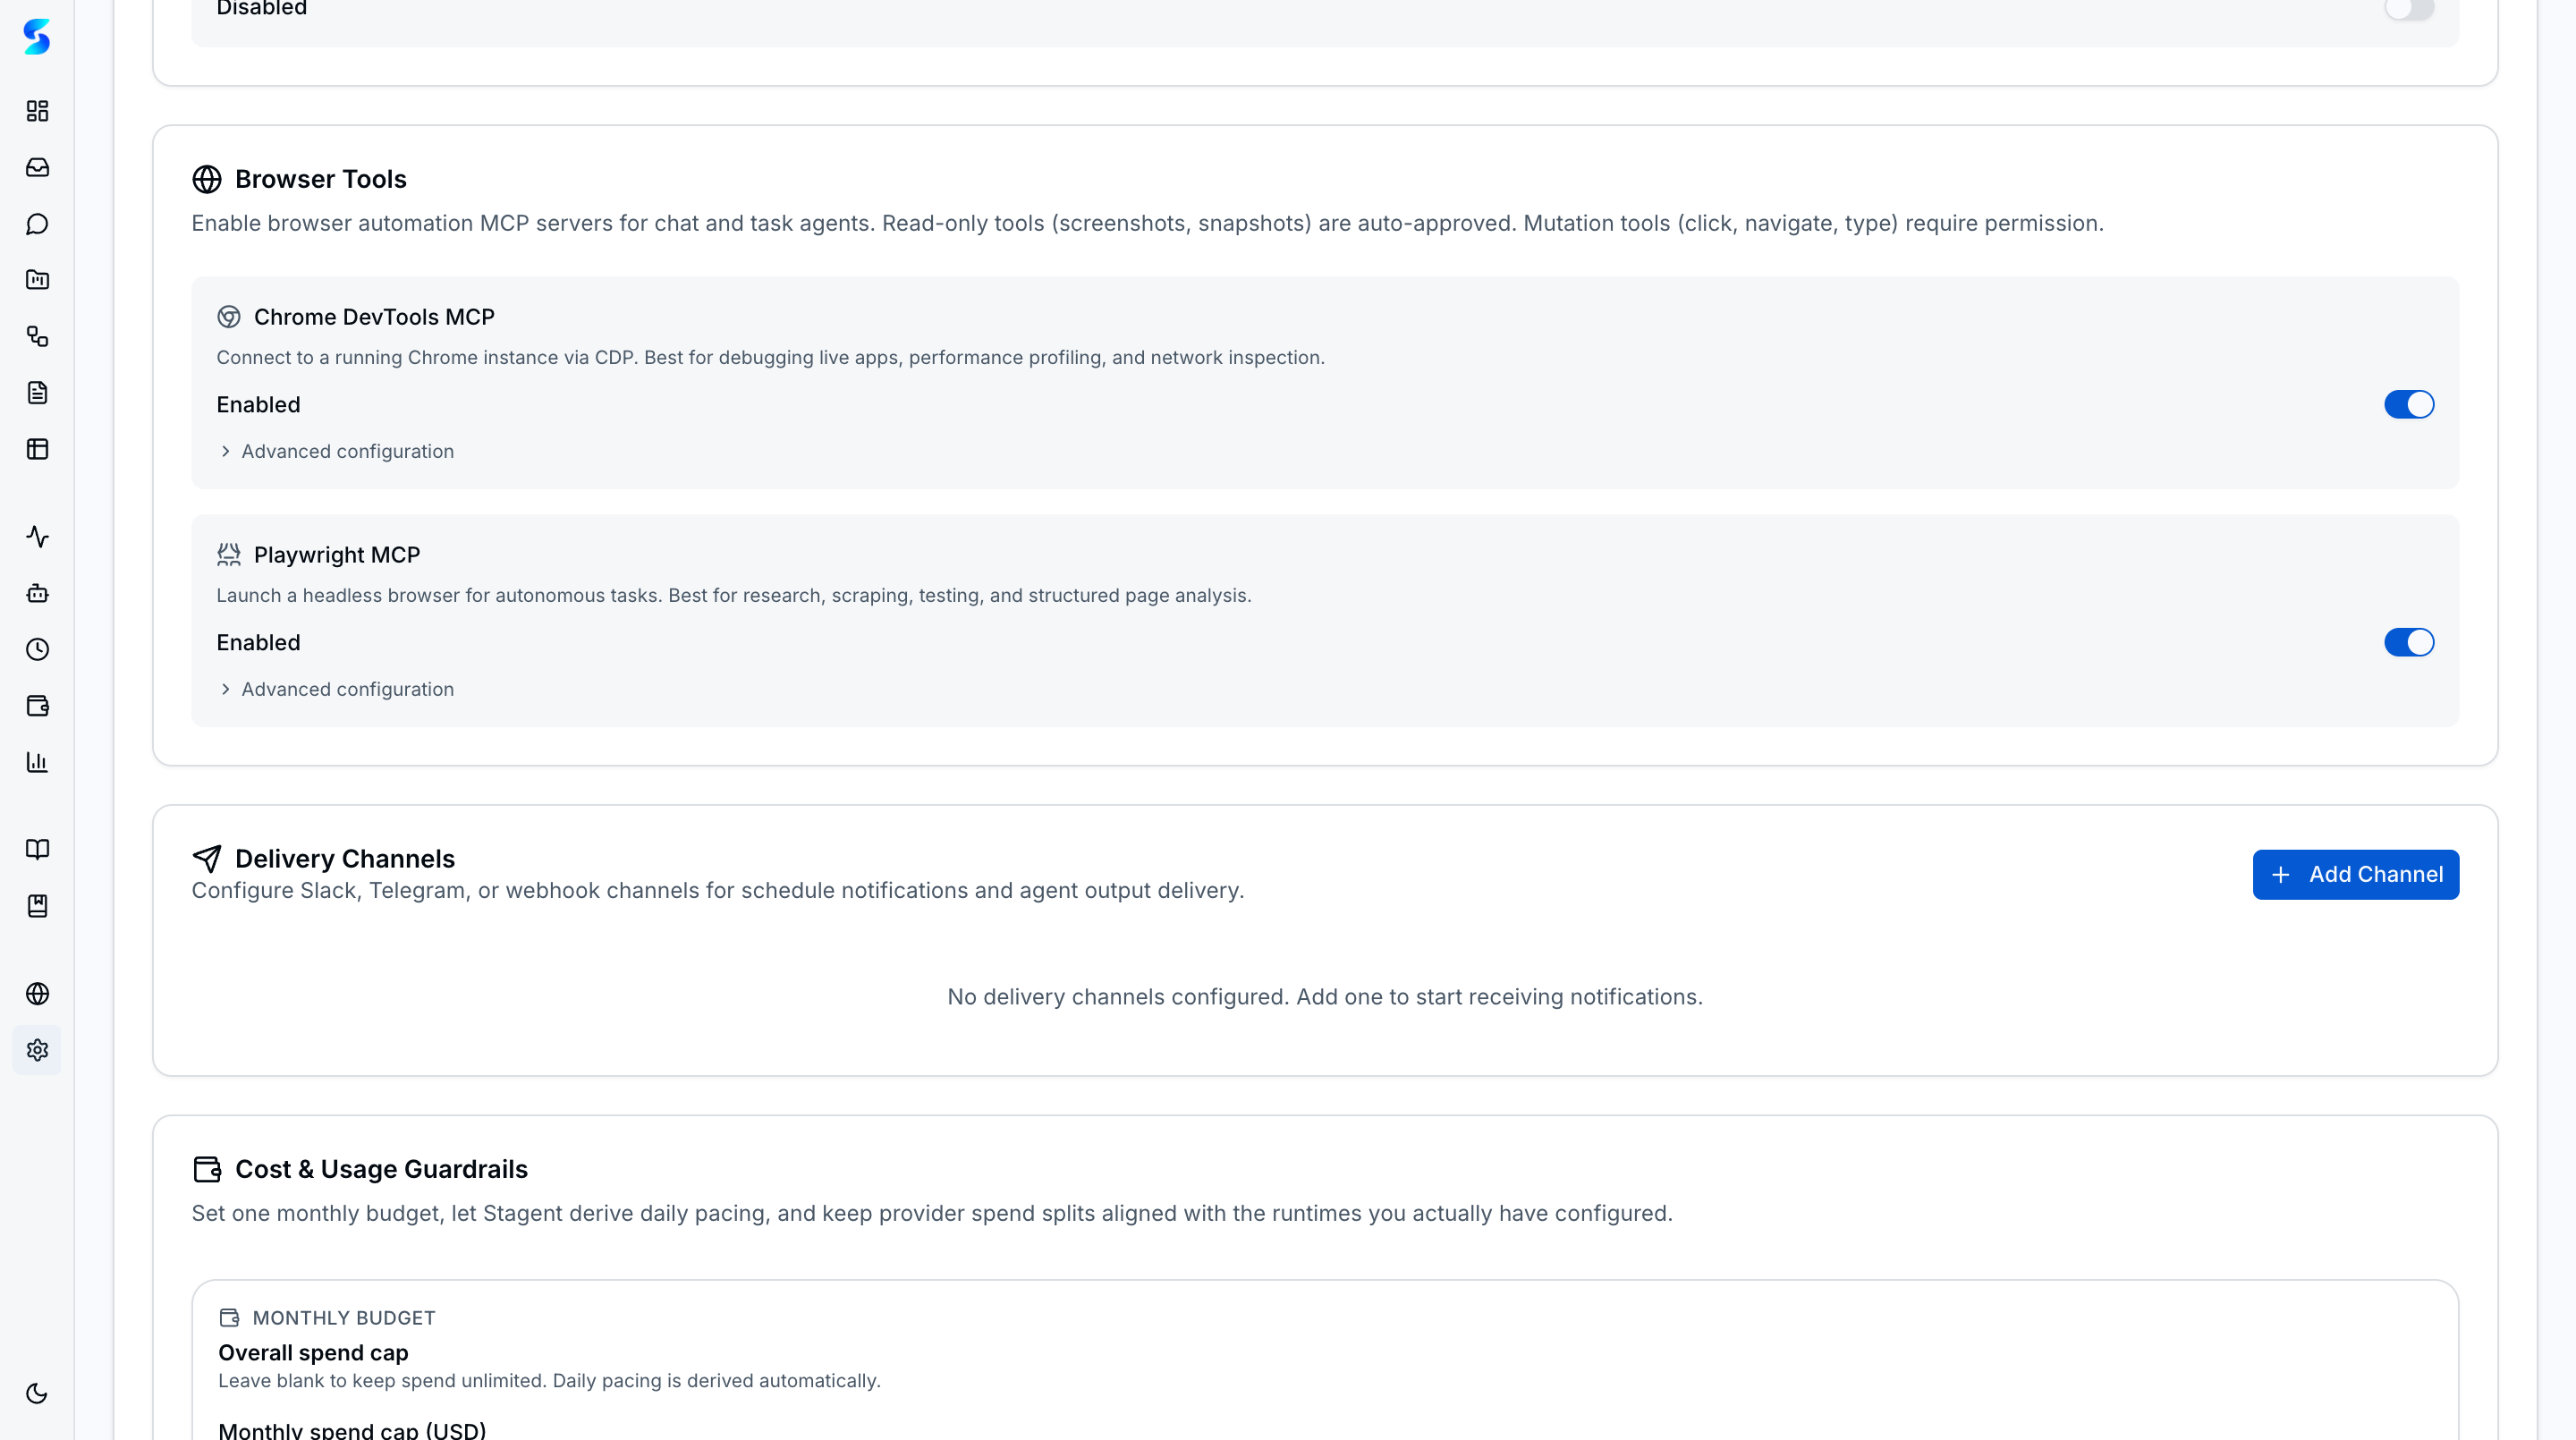
Task: Disable the Playwright MCP toggle
Action: click(x=2409, y=643)
